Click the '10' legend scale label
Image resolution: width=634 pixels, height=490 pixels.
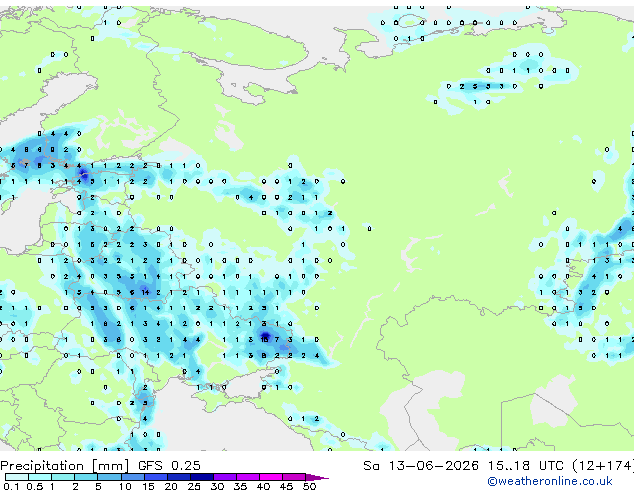pyautogui.click(x=125, y=486)
